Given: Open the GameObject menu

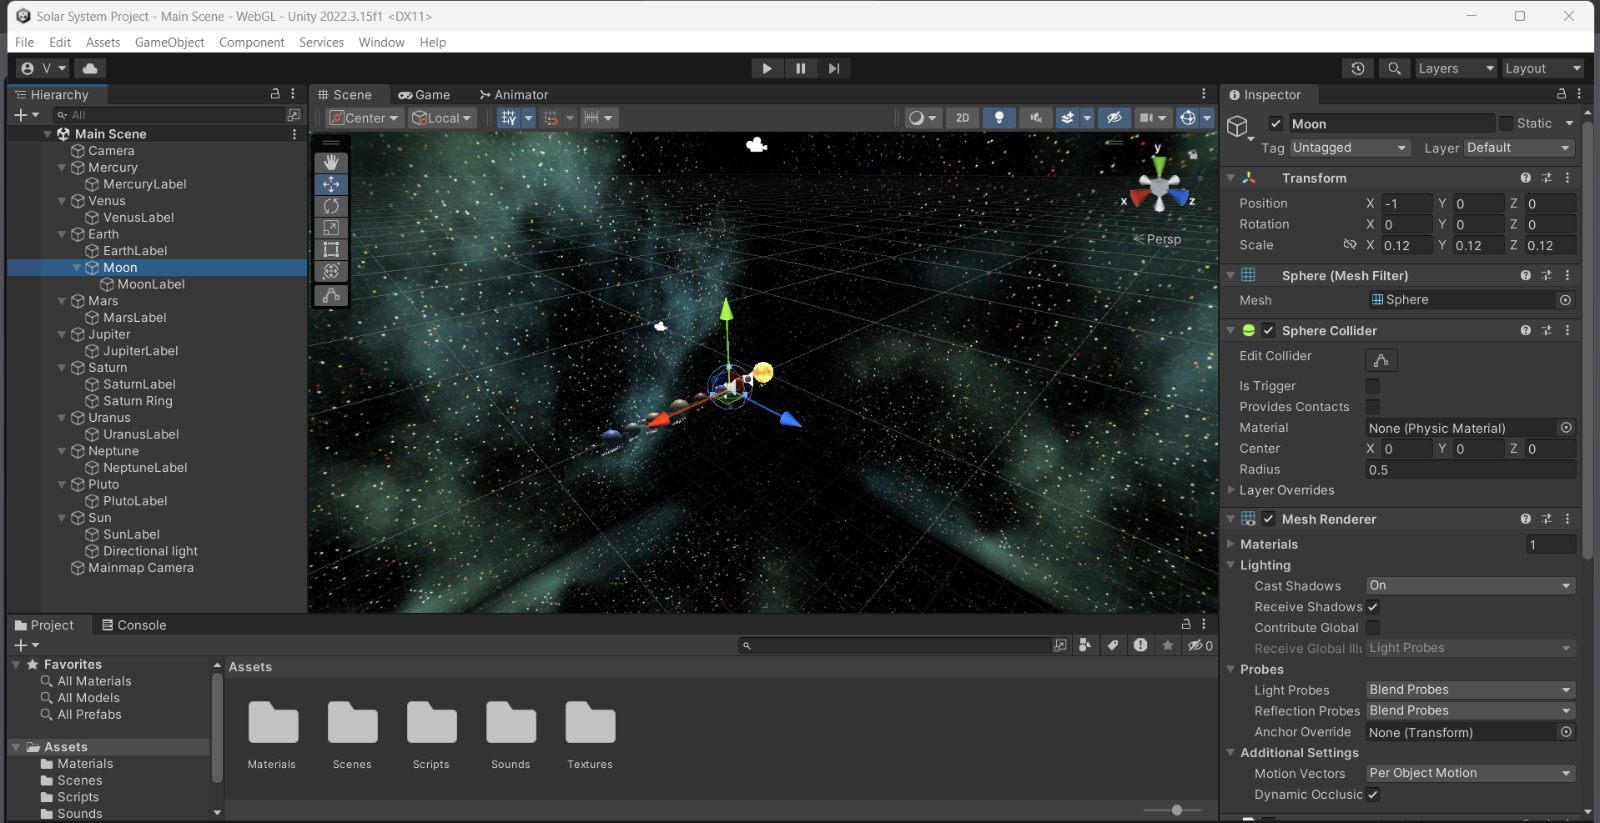Looking at the screenshot, I should tap(169, 42).
